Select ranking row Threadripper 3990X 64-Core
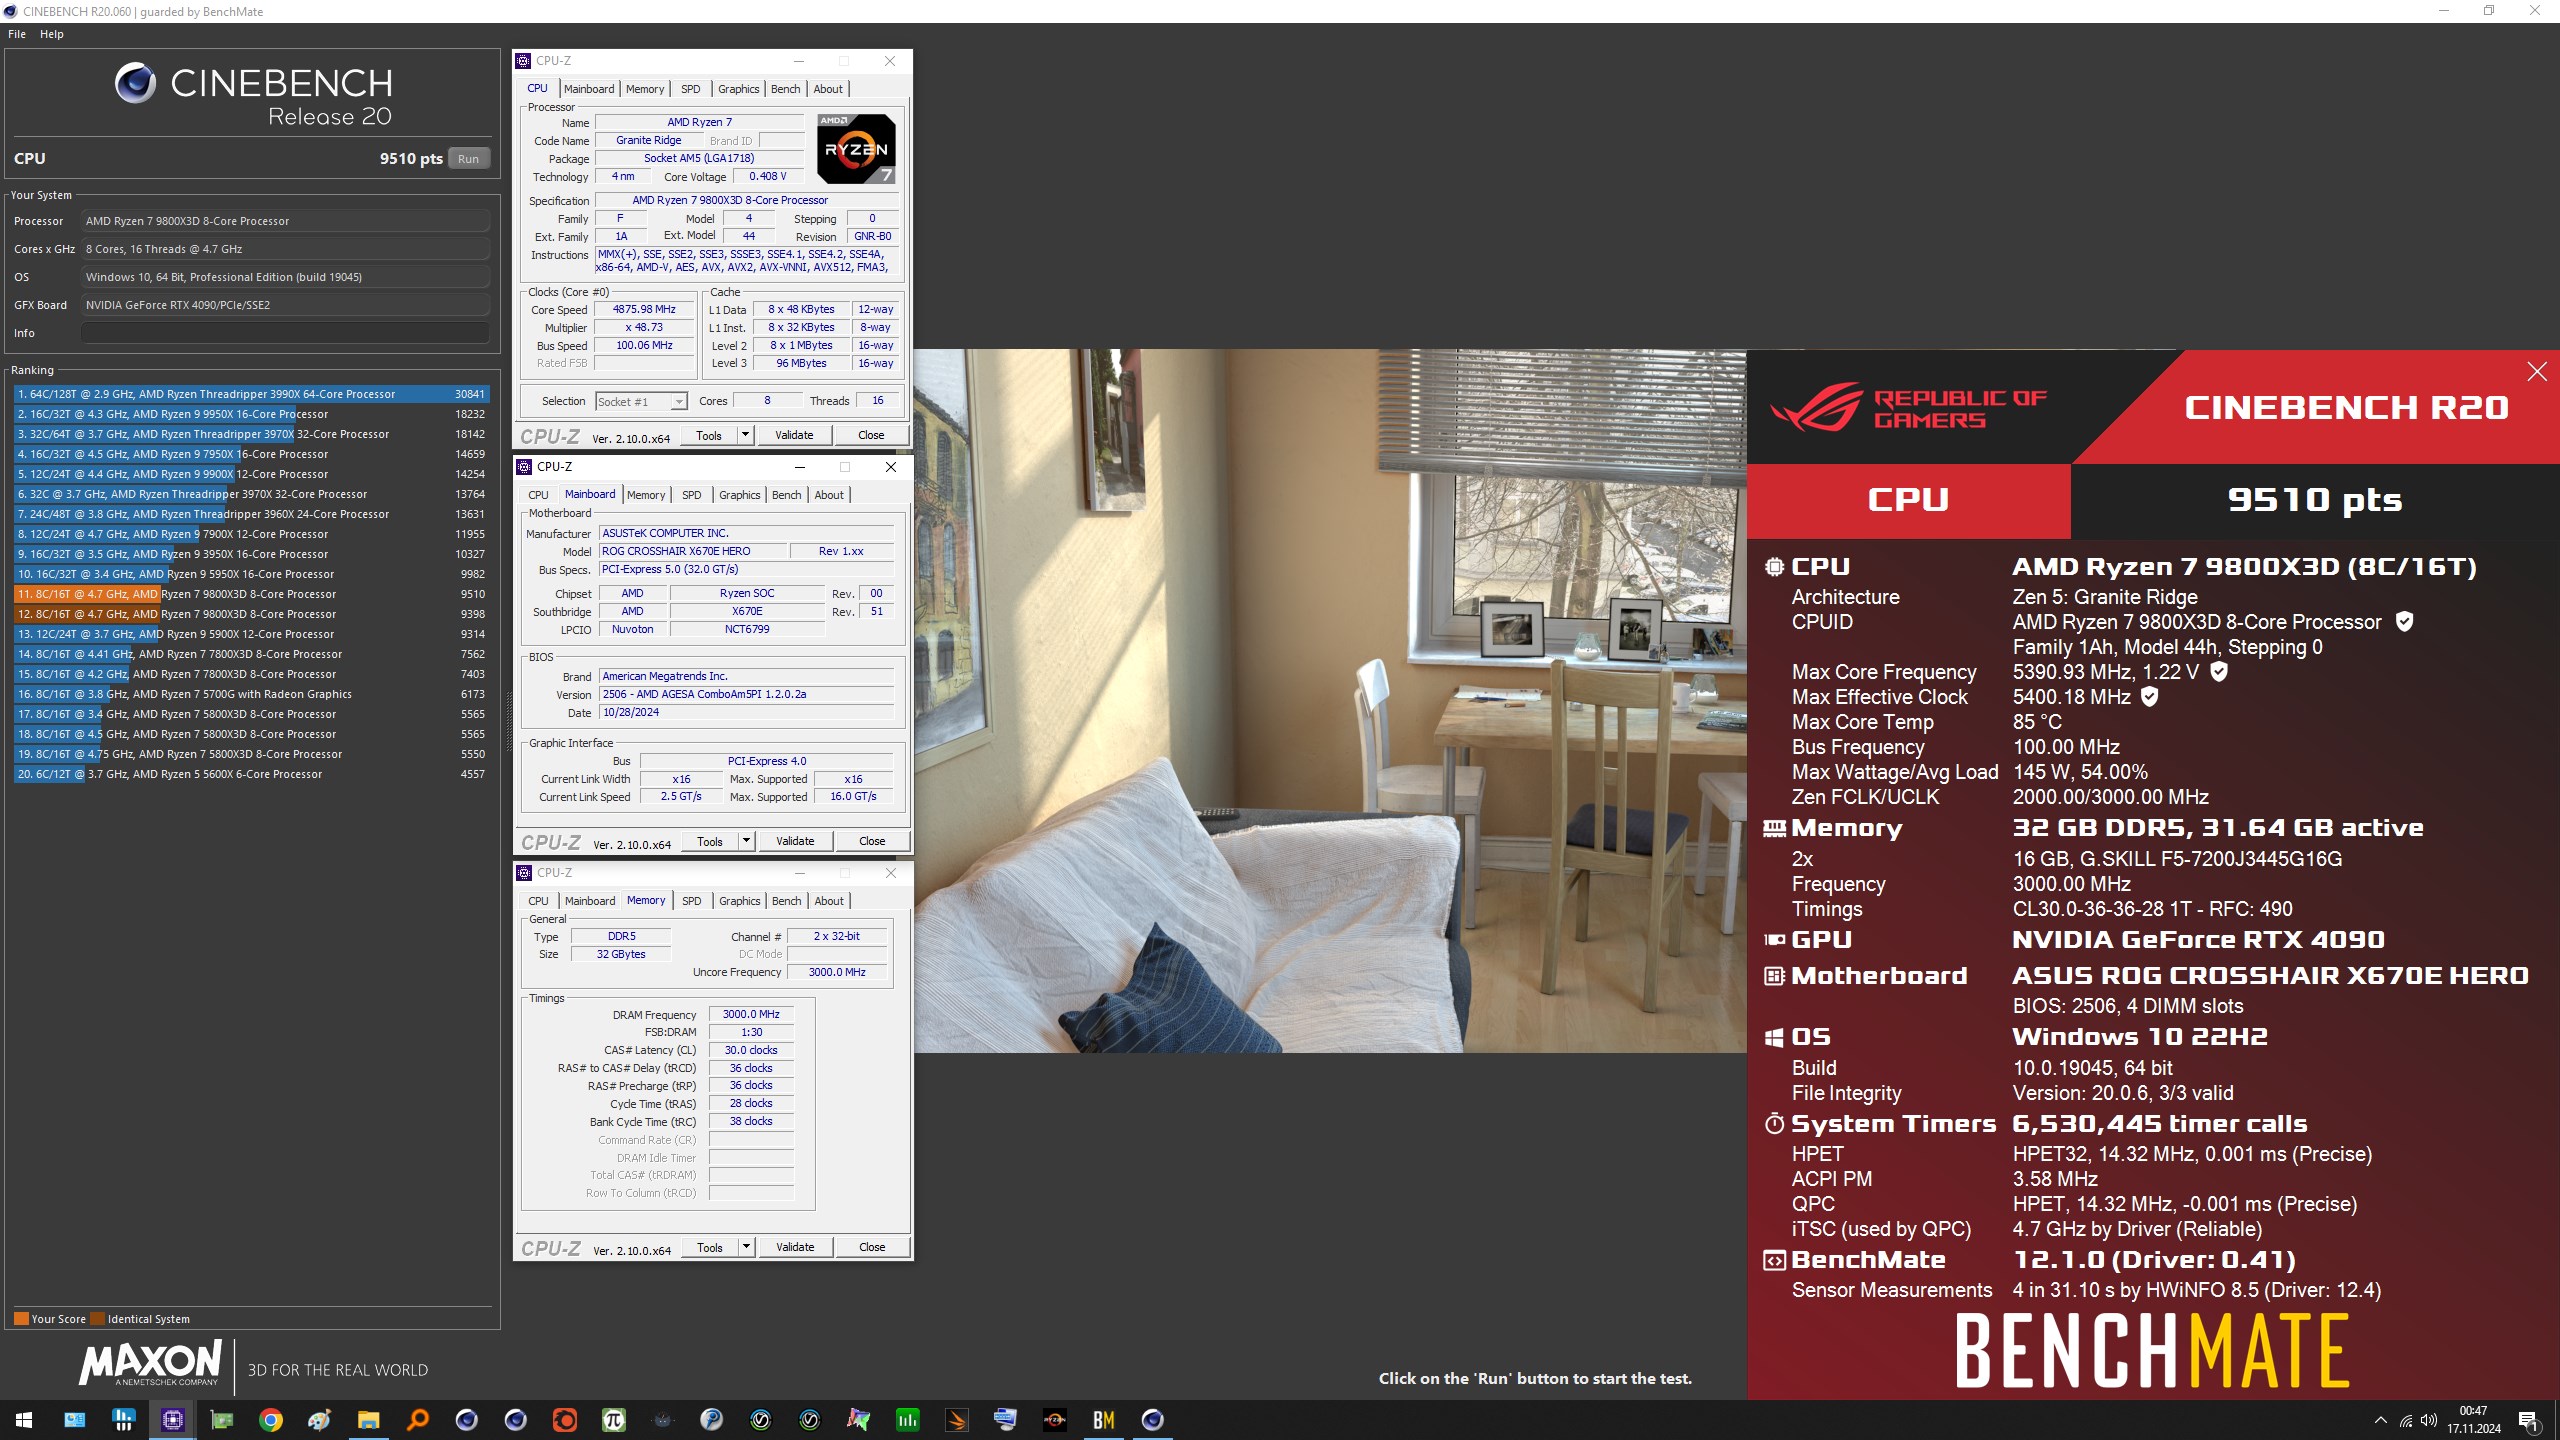Image resolution: width=2560 pixels, height=1440 pixels. pyautogui.click(x=251, y=394)
